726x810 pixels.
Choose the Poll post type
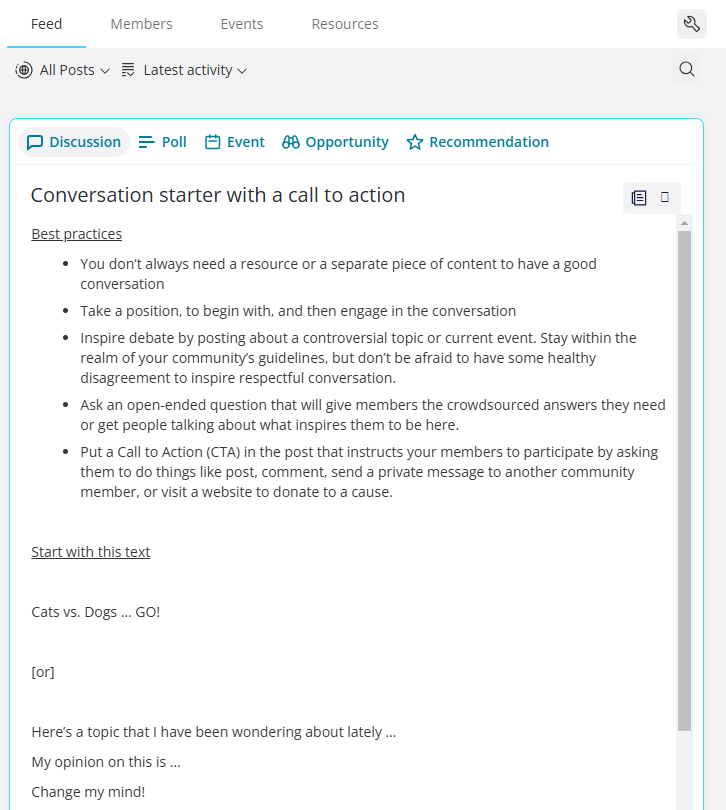point(162,142)
